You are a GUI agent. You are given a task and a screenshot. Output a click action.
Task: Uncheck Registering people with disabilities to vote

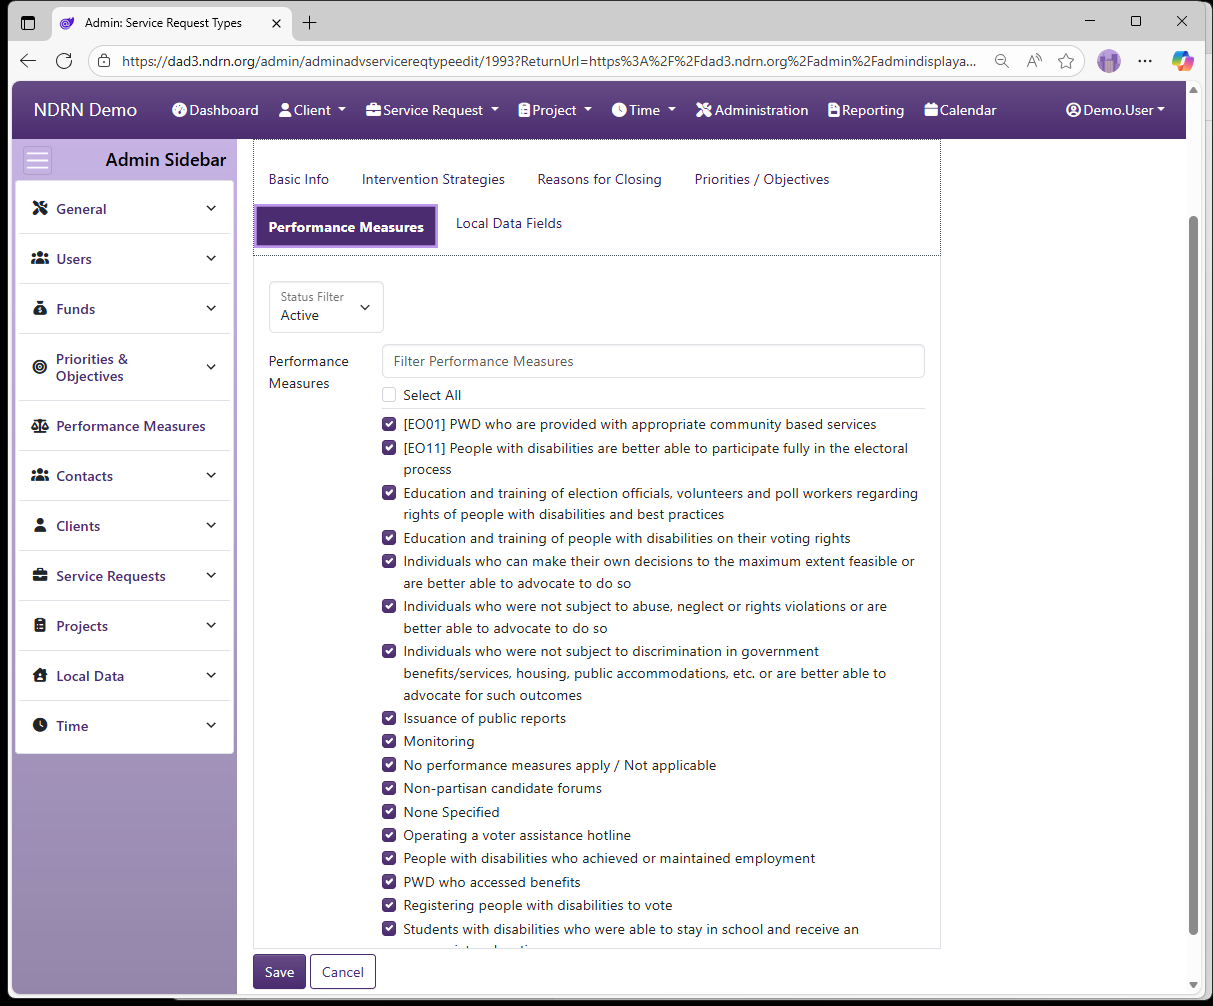tap(389, 905)
